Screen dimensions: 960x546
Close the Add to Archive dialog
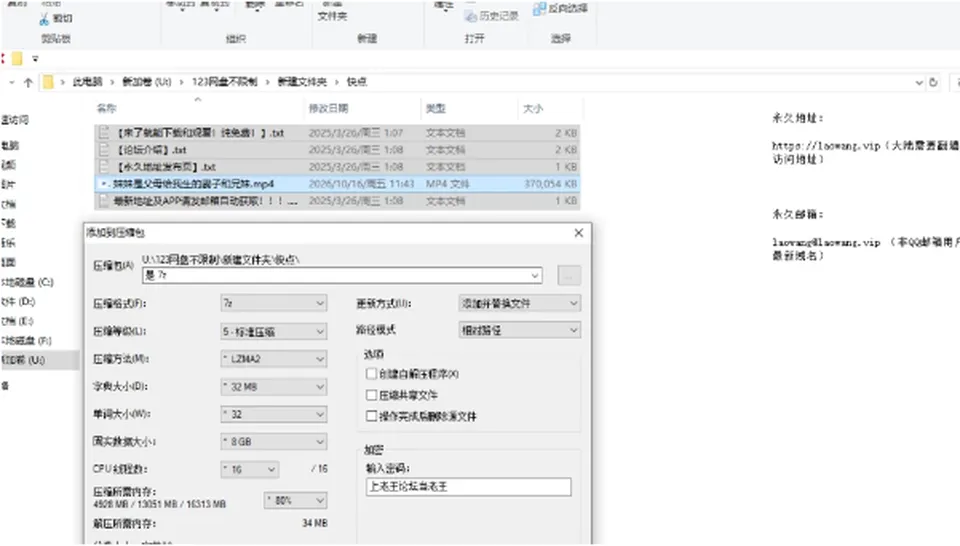579,233
